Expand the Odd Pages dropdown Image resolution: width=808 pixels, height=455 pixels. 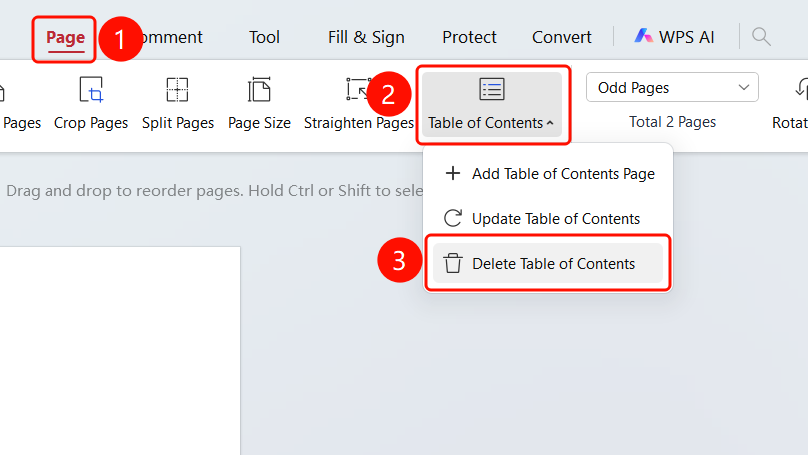point(672,88)
